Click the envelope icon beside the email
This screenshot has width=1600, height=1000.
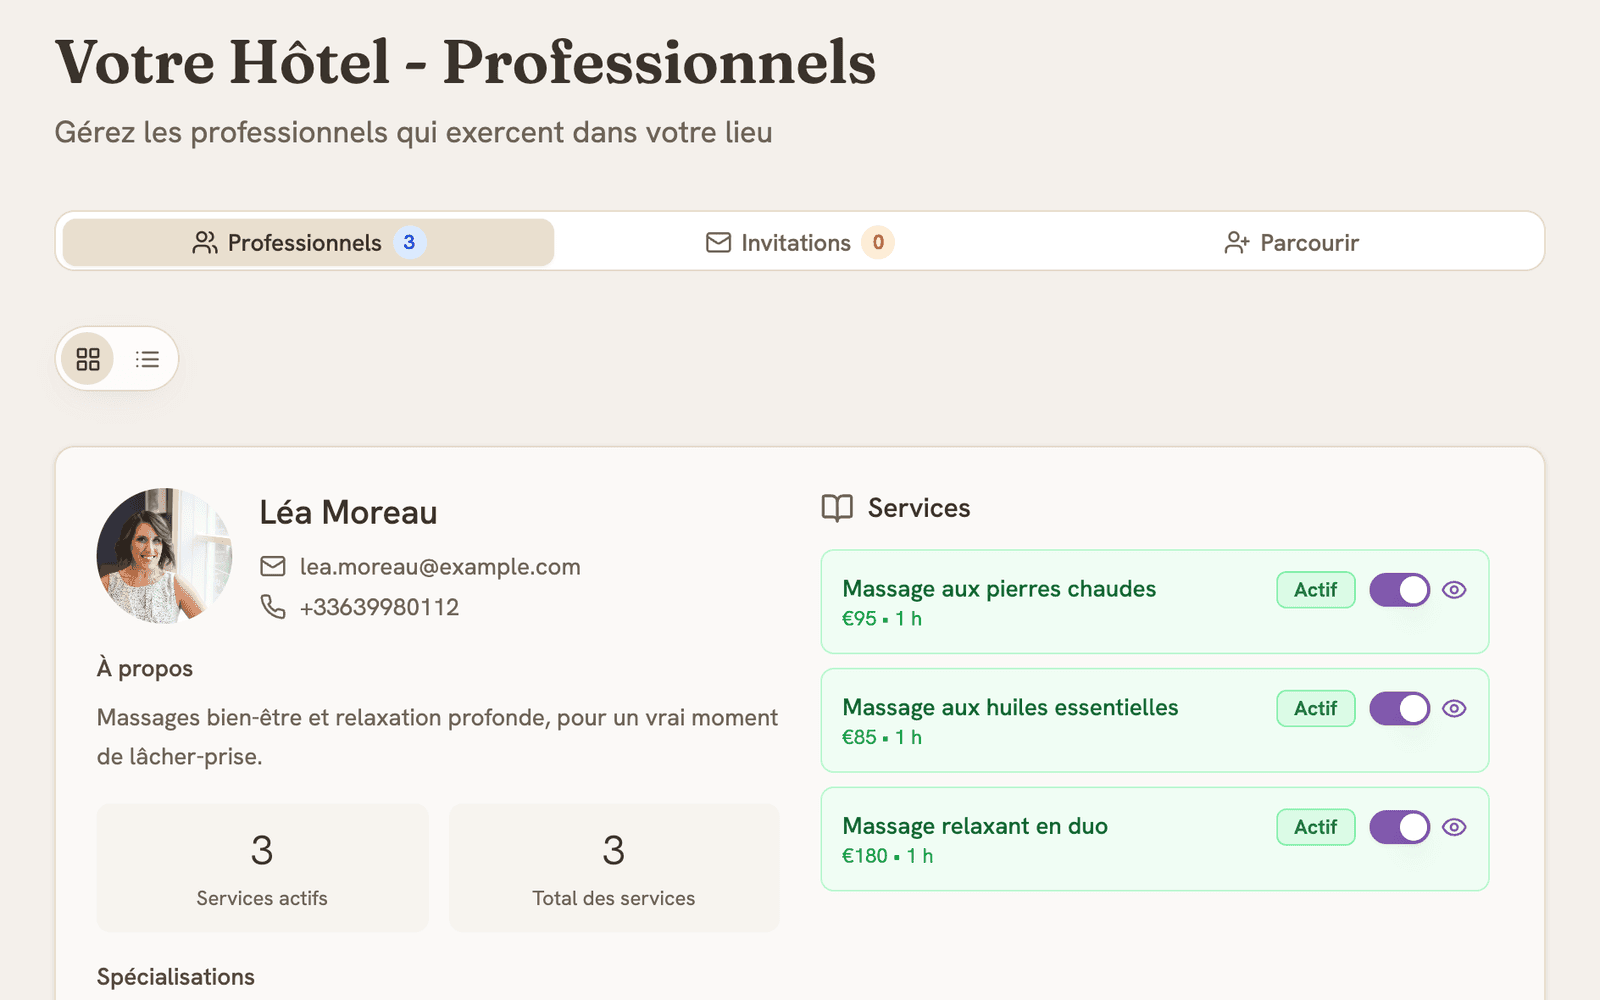[x=273, y=567]
